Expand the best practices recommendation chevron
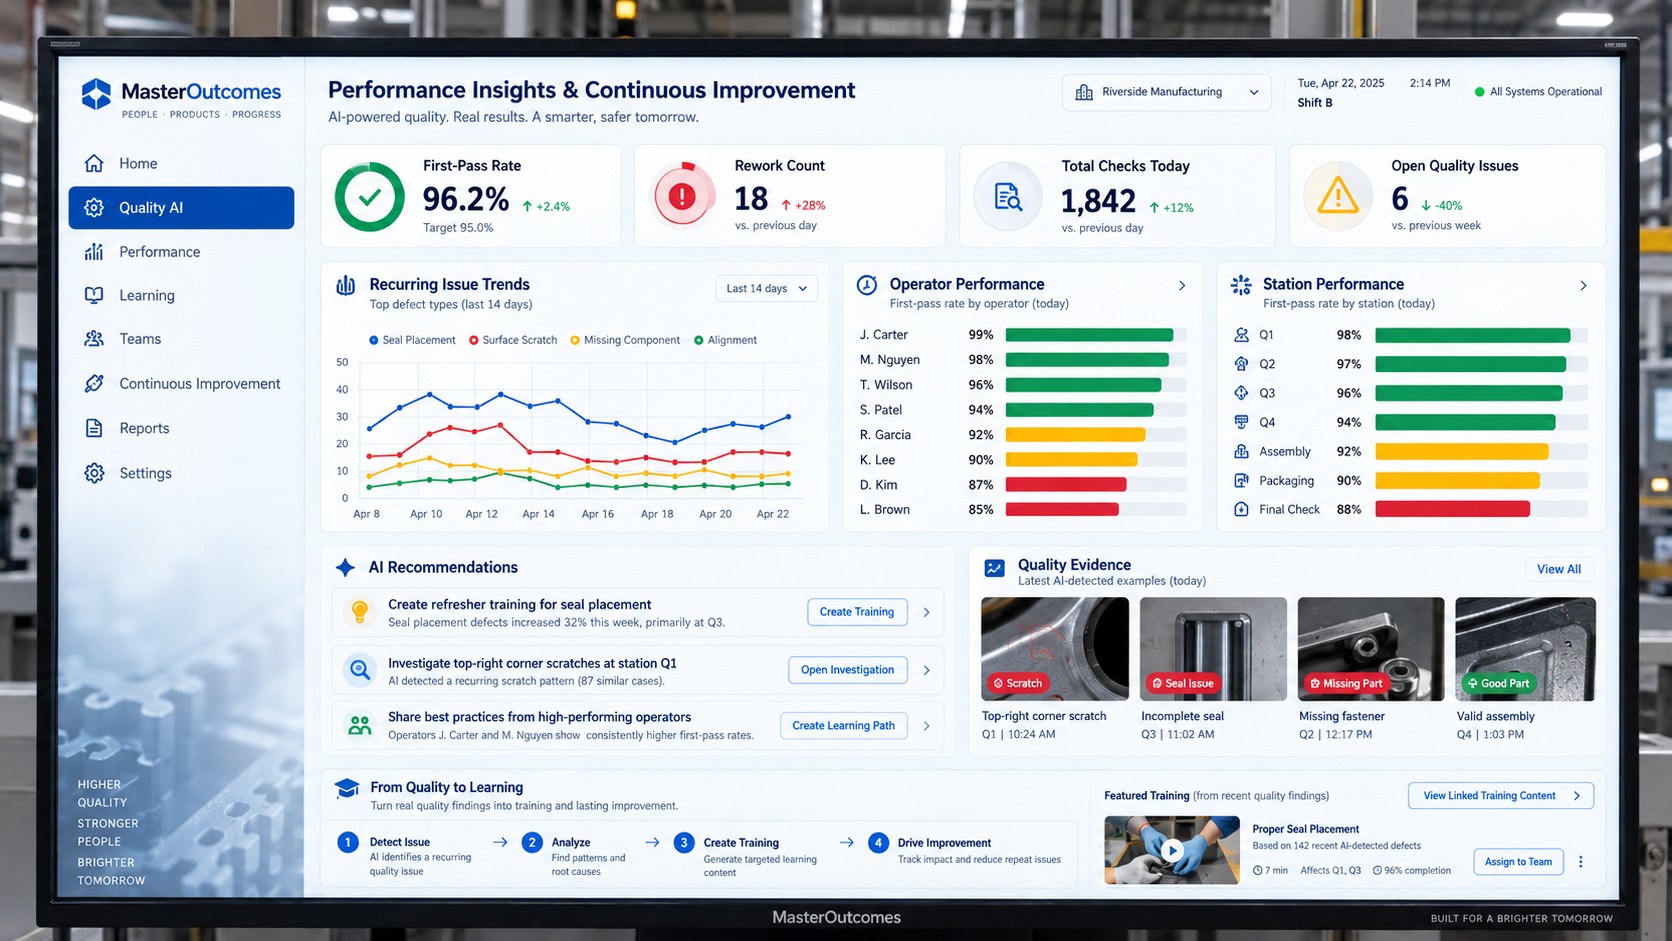 point(927,726)
